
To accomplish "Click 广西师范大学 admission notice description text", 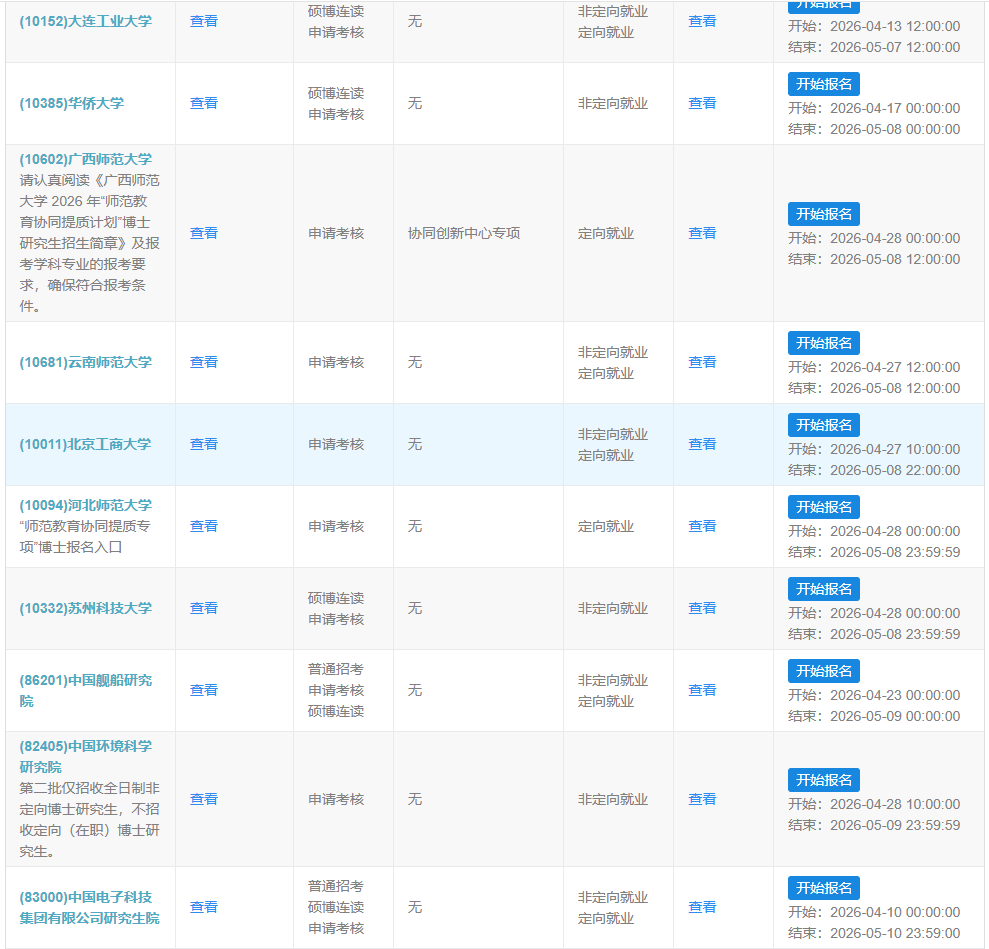I will pos(90,243).
